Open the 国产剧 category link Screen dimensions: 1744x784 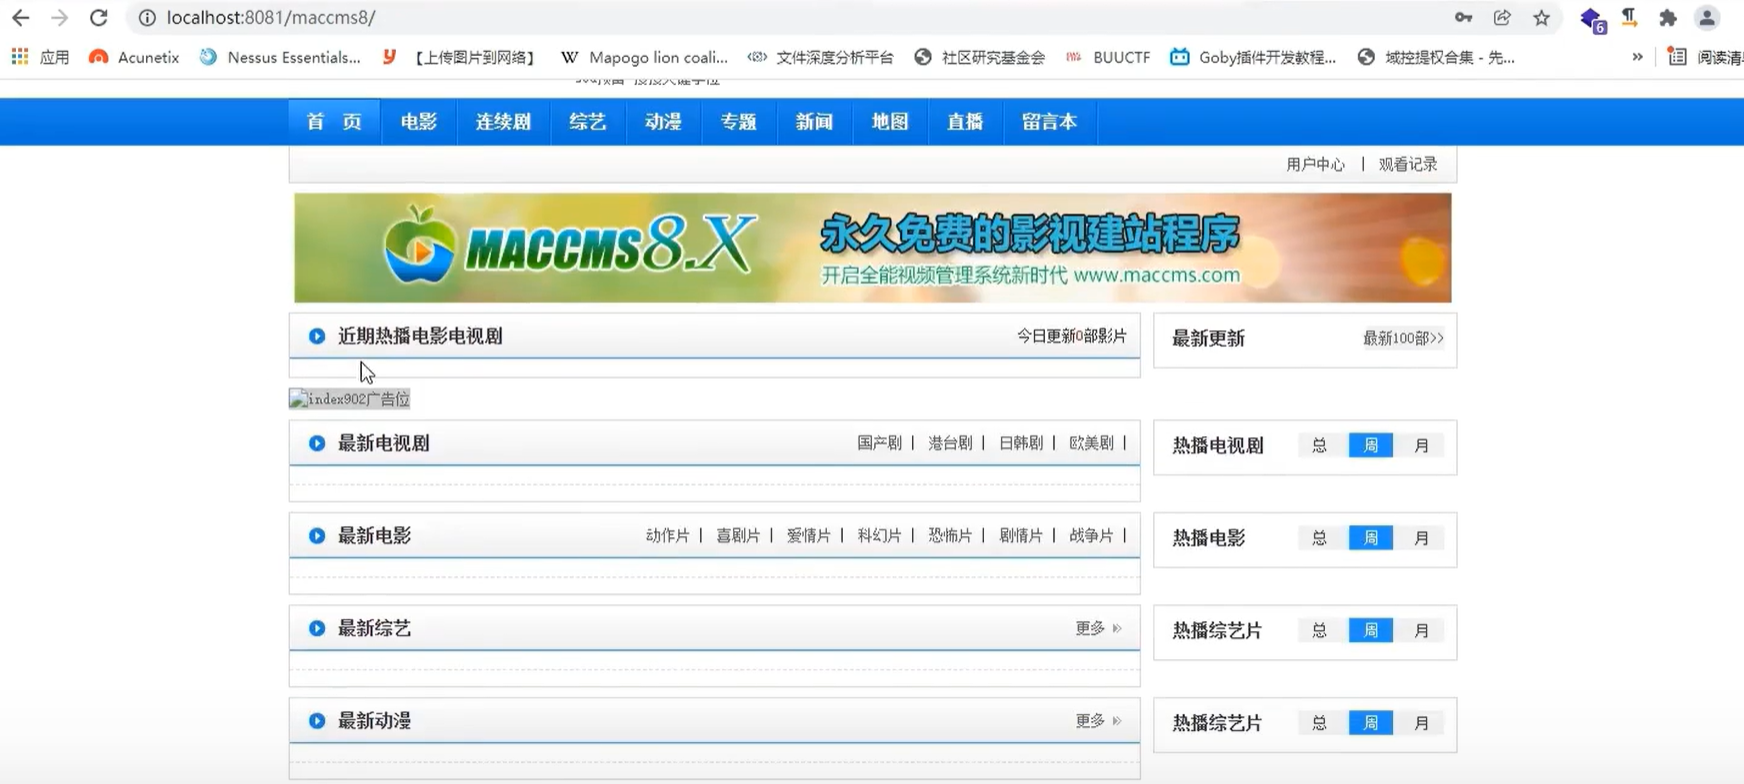[x=879, y=443]
